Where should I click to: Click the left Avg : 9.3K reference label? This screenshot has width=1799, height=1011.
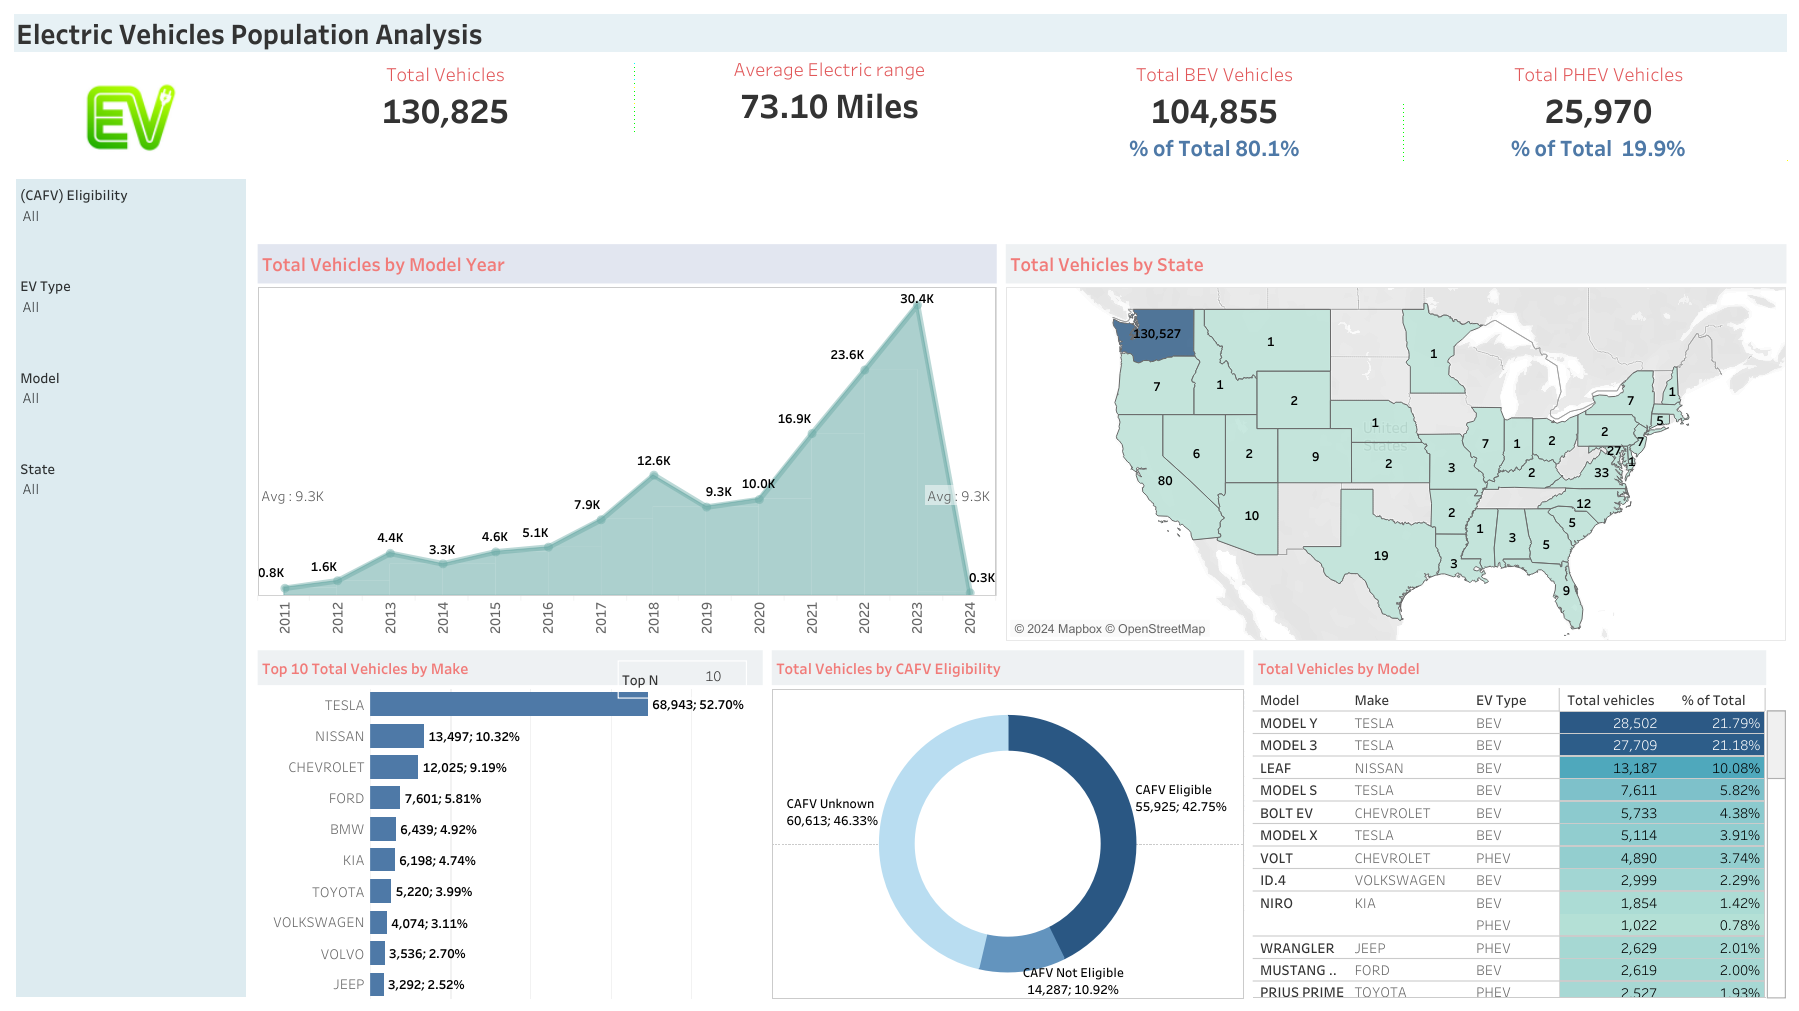293,496
